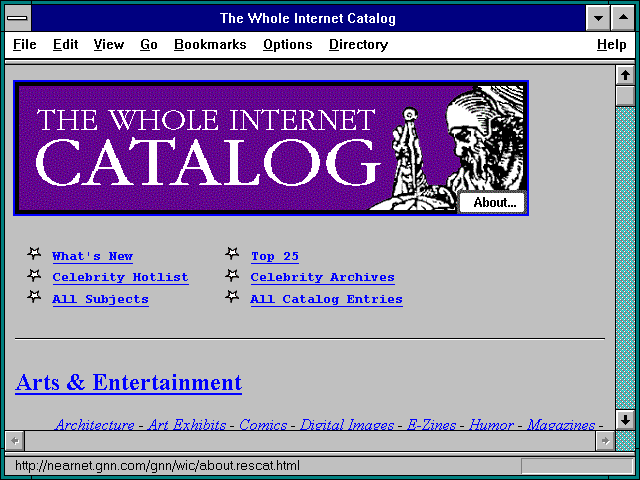Screen dimensions: 640x480
Task: Click the status bar progress indicator box
Action: click(577, 466)
